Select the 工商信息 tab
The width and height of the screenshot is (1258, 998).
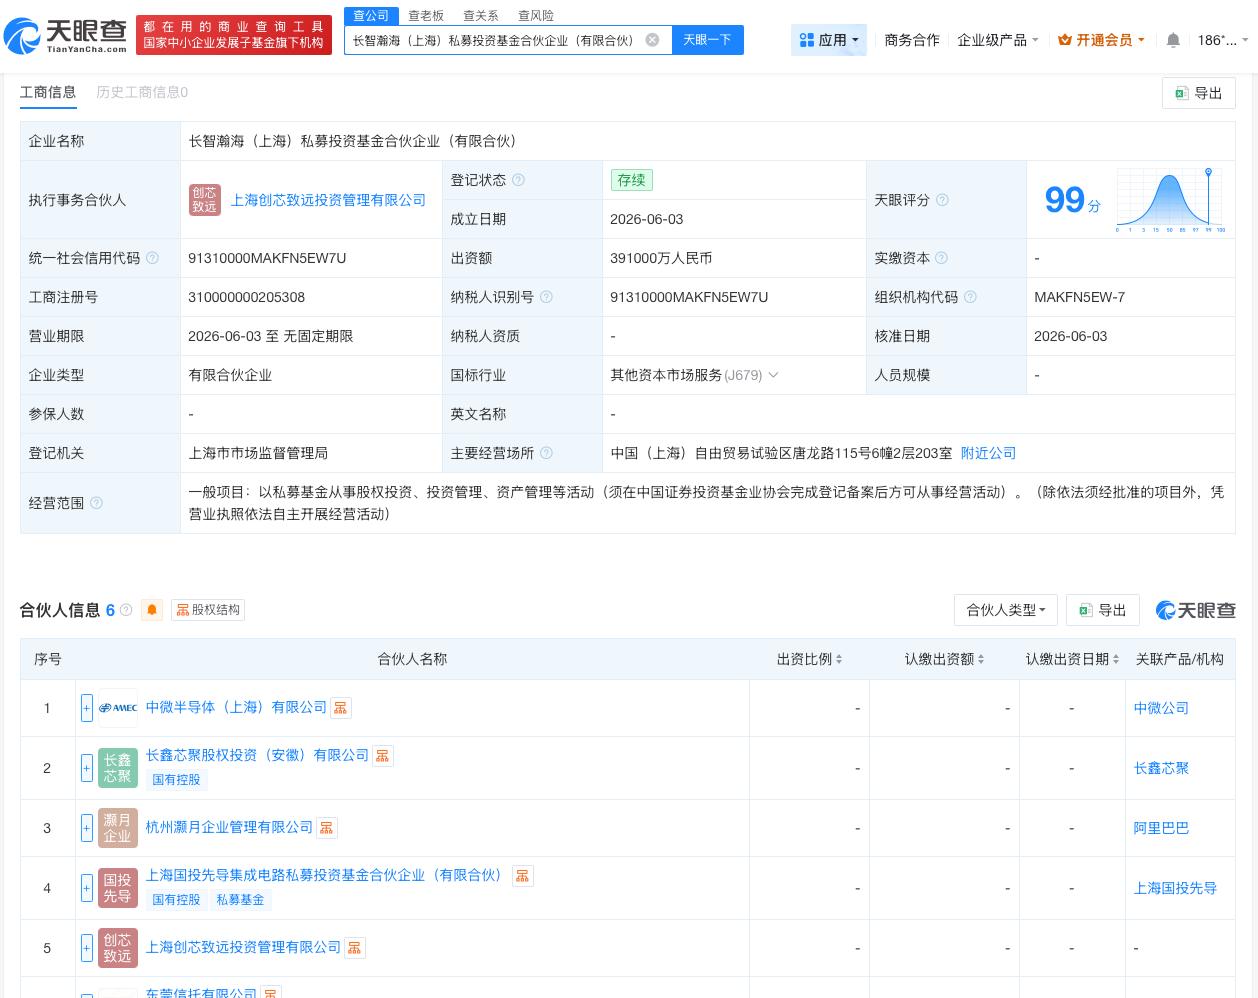click(48, 92)
